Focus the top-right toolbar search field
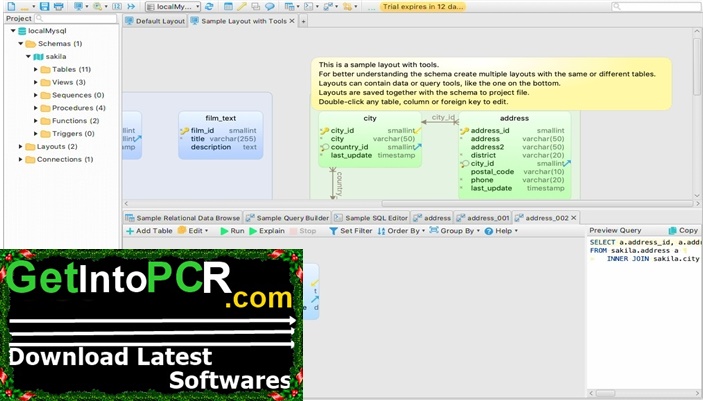This screenshot has height=401, width=703. pyautogui.click(x=655, y=6)
